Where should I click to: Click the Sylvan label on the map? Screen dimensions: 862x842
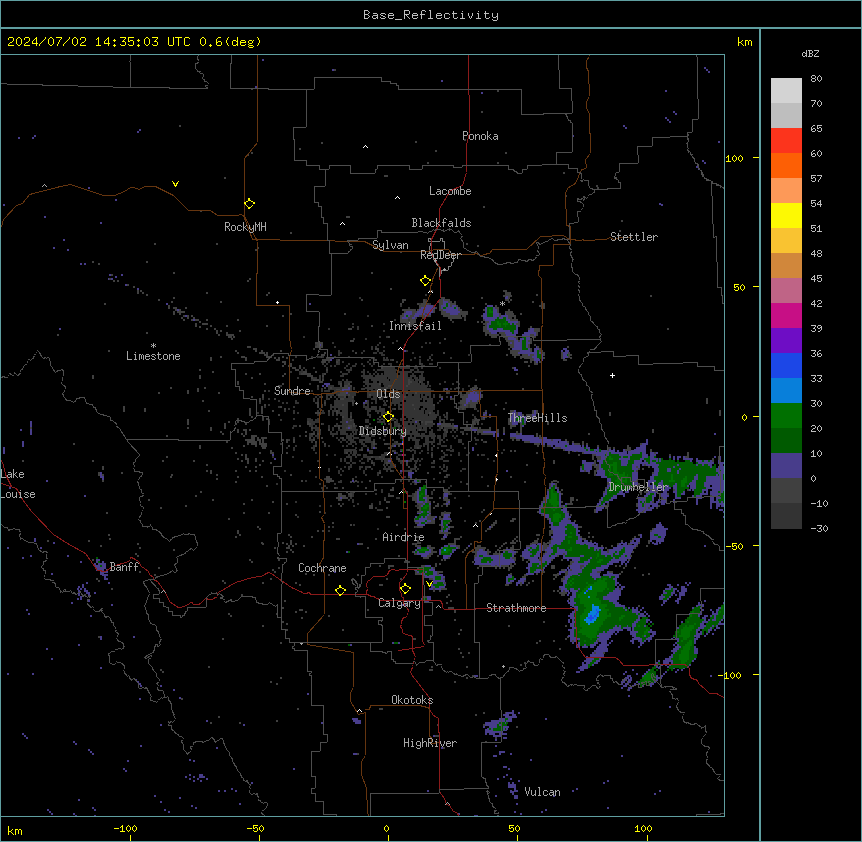click(x=390, y=245)
